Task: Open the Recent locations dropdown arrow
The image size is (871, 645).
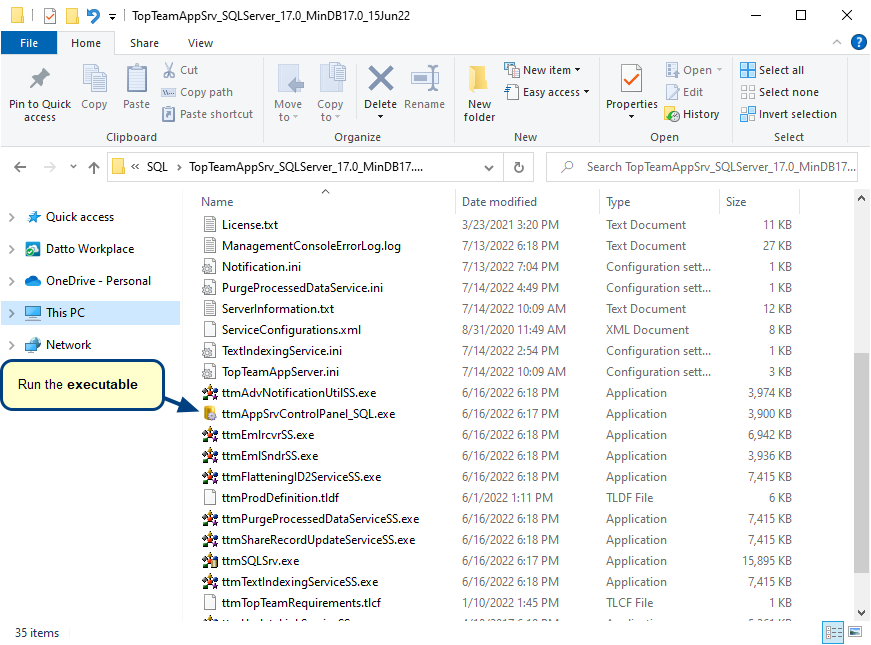Action: point(73,167)
